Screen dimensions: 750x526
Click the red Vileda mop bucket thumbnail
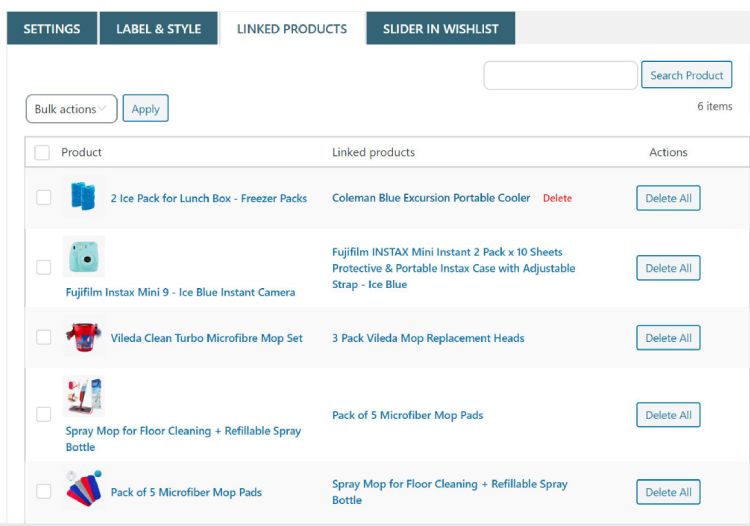84,337
